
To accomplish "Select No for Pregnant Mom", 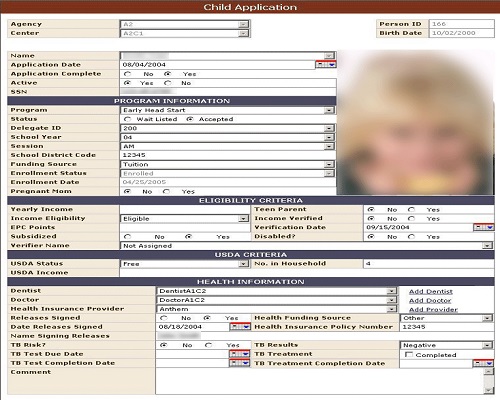I will [127, 192].
